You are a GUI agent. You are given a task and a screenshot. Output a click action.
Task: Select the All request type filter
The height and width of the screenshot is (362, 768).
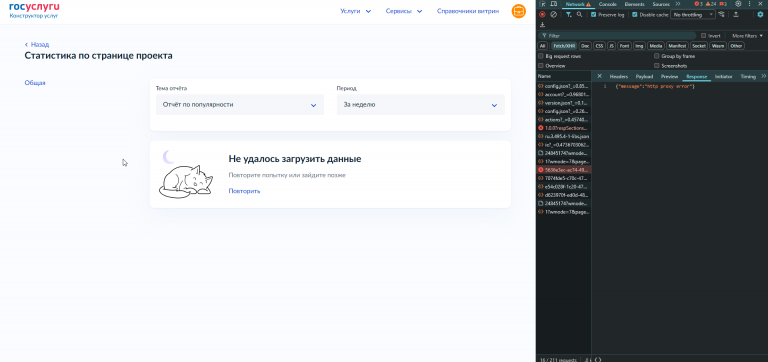point(542,46)
